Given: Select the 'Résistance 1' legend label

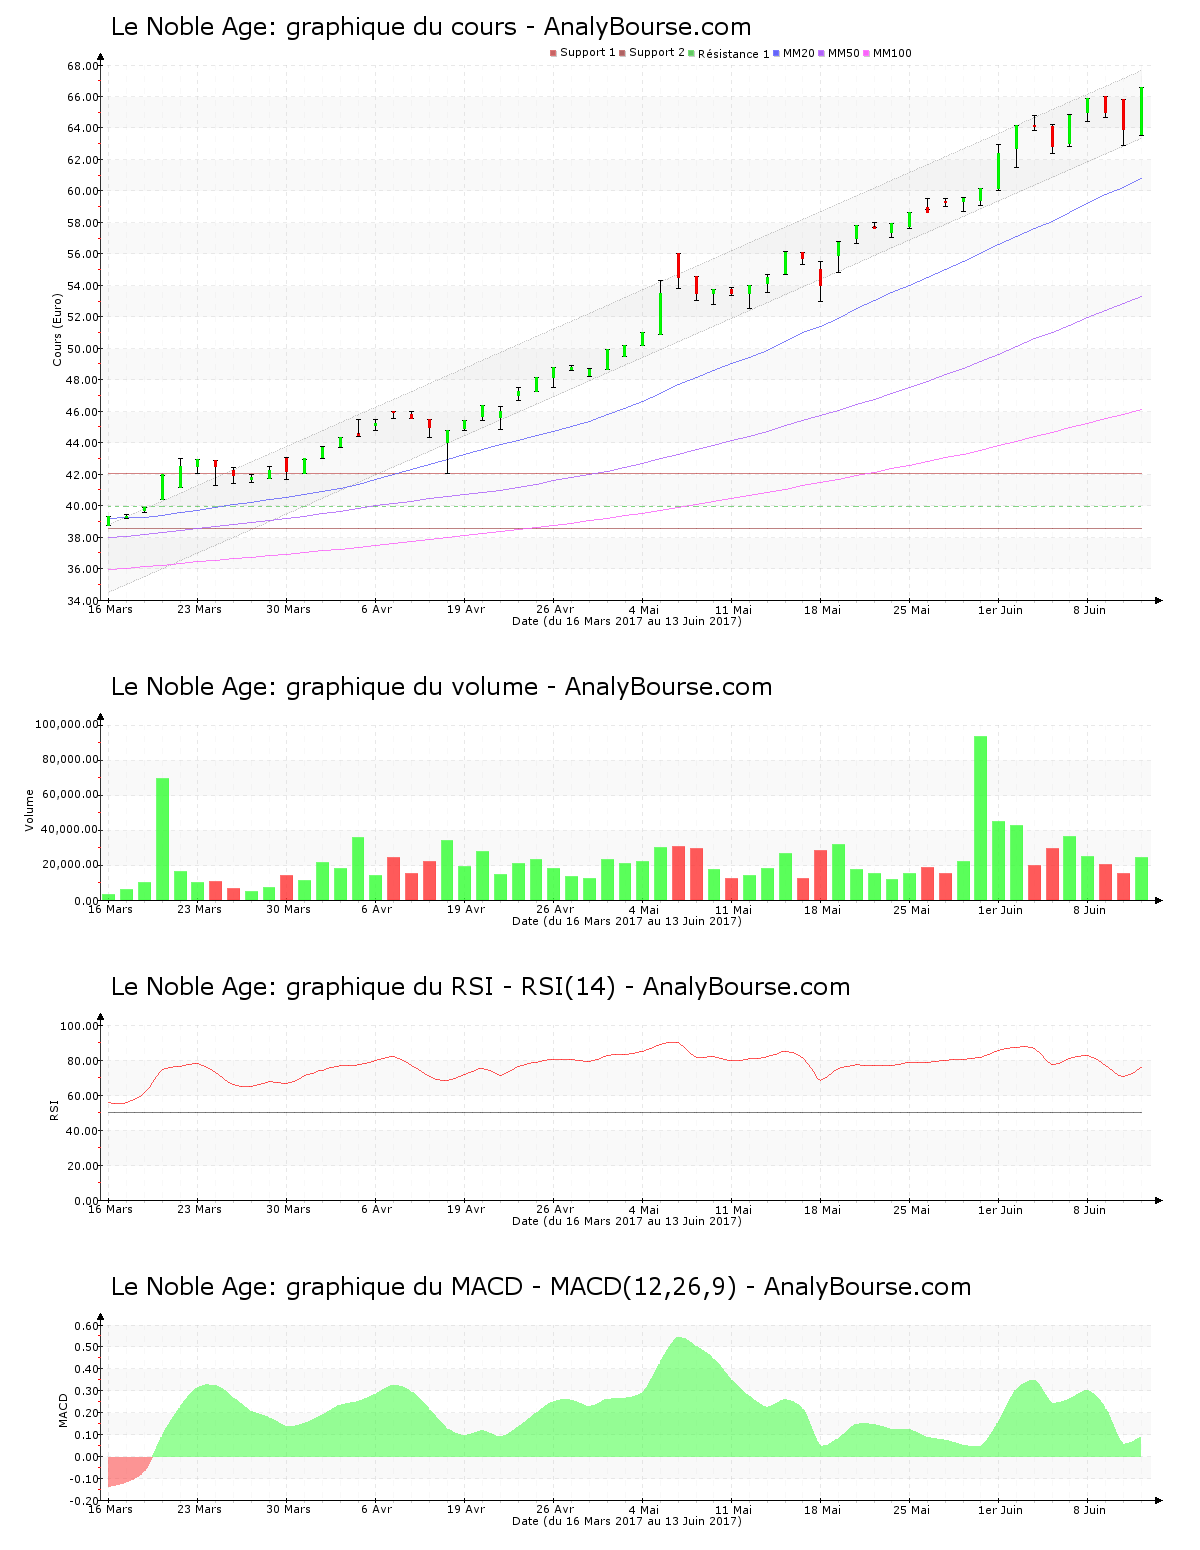Looking at the screenshot, I should (x=734, y=54).
